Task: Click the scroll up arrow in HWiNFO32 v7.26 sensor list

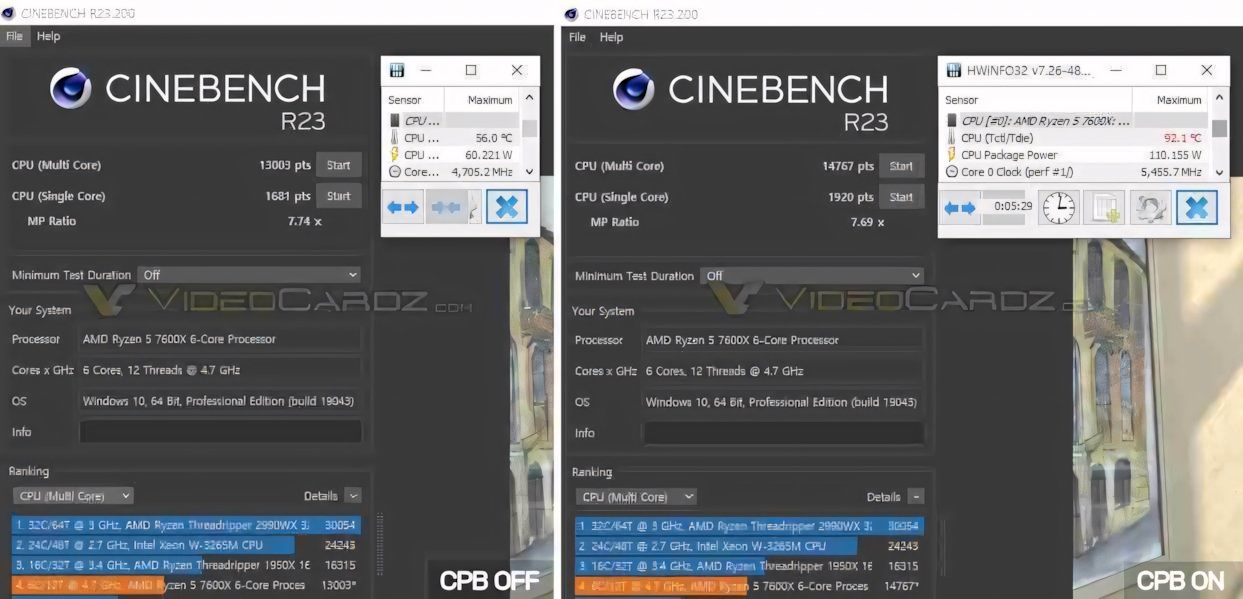Action: [1219, 99]
